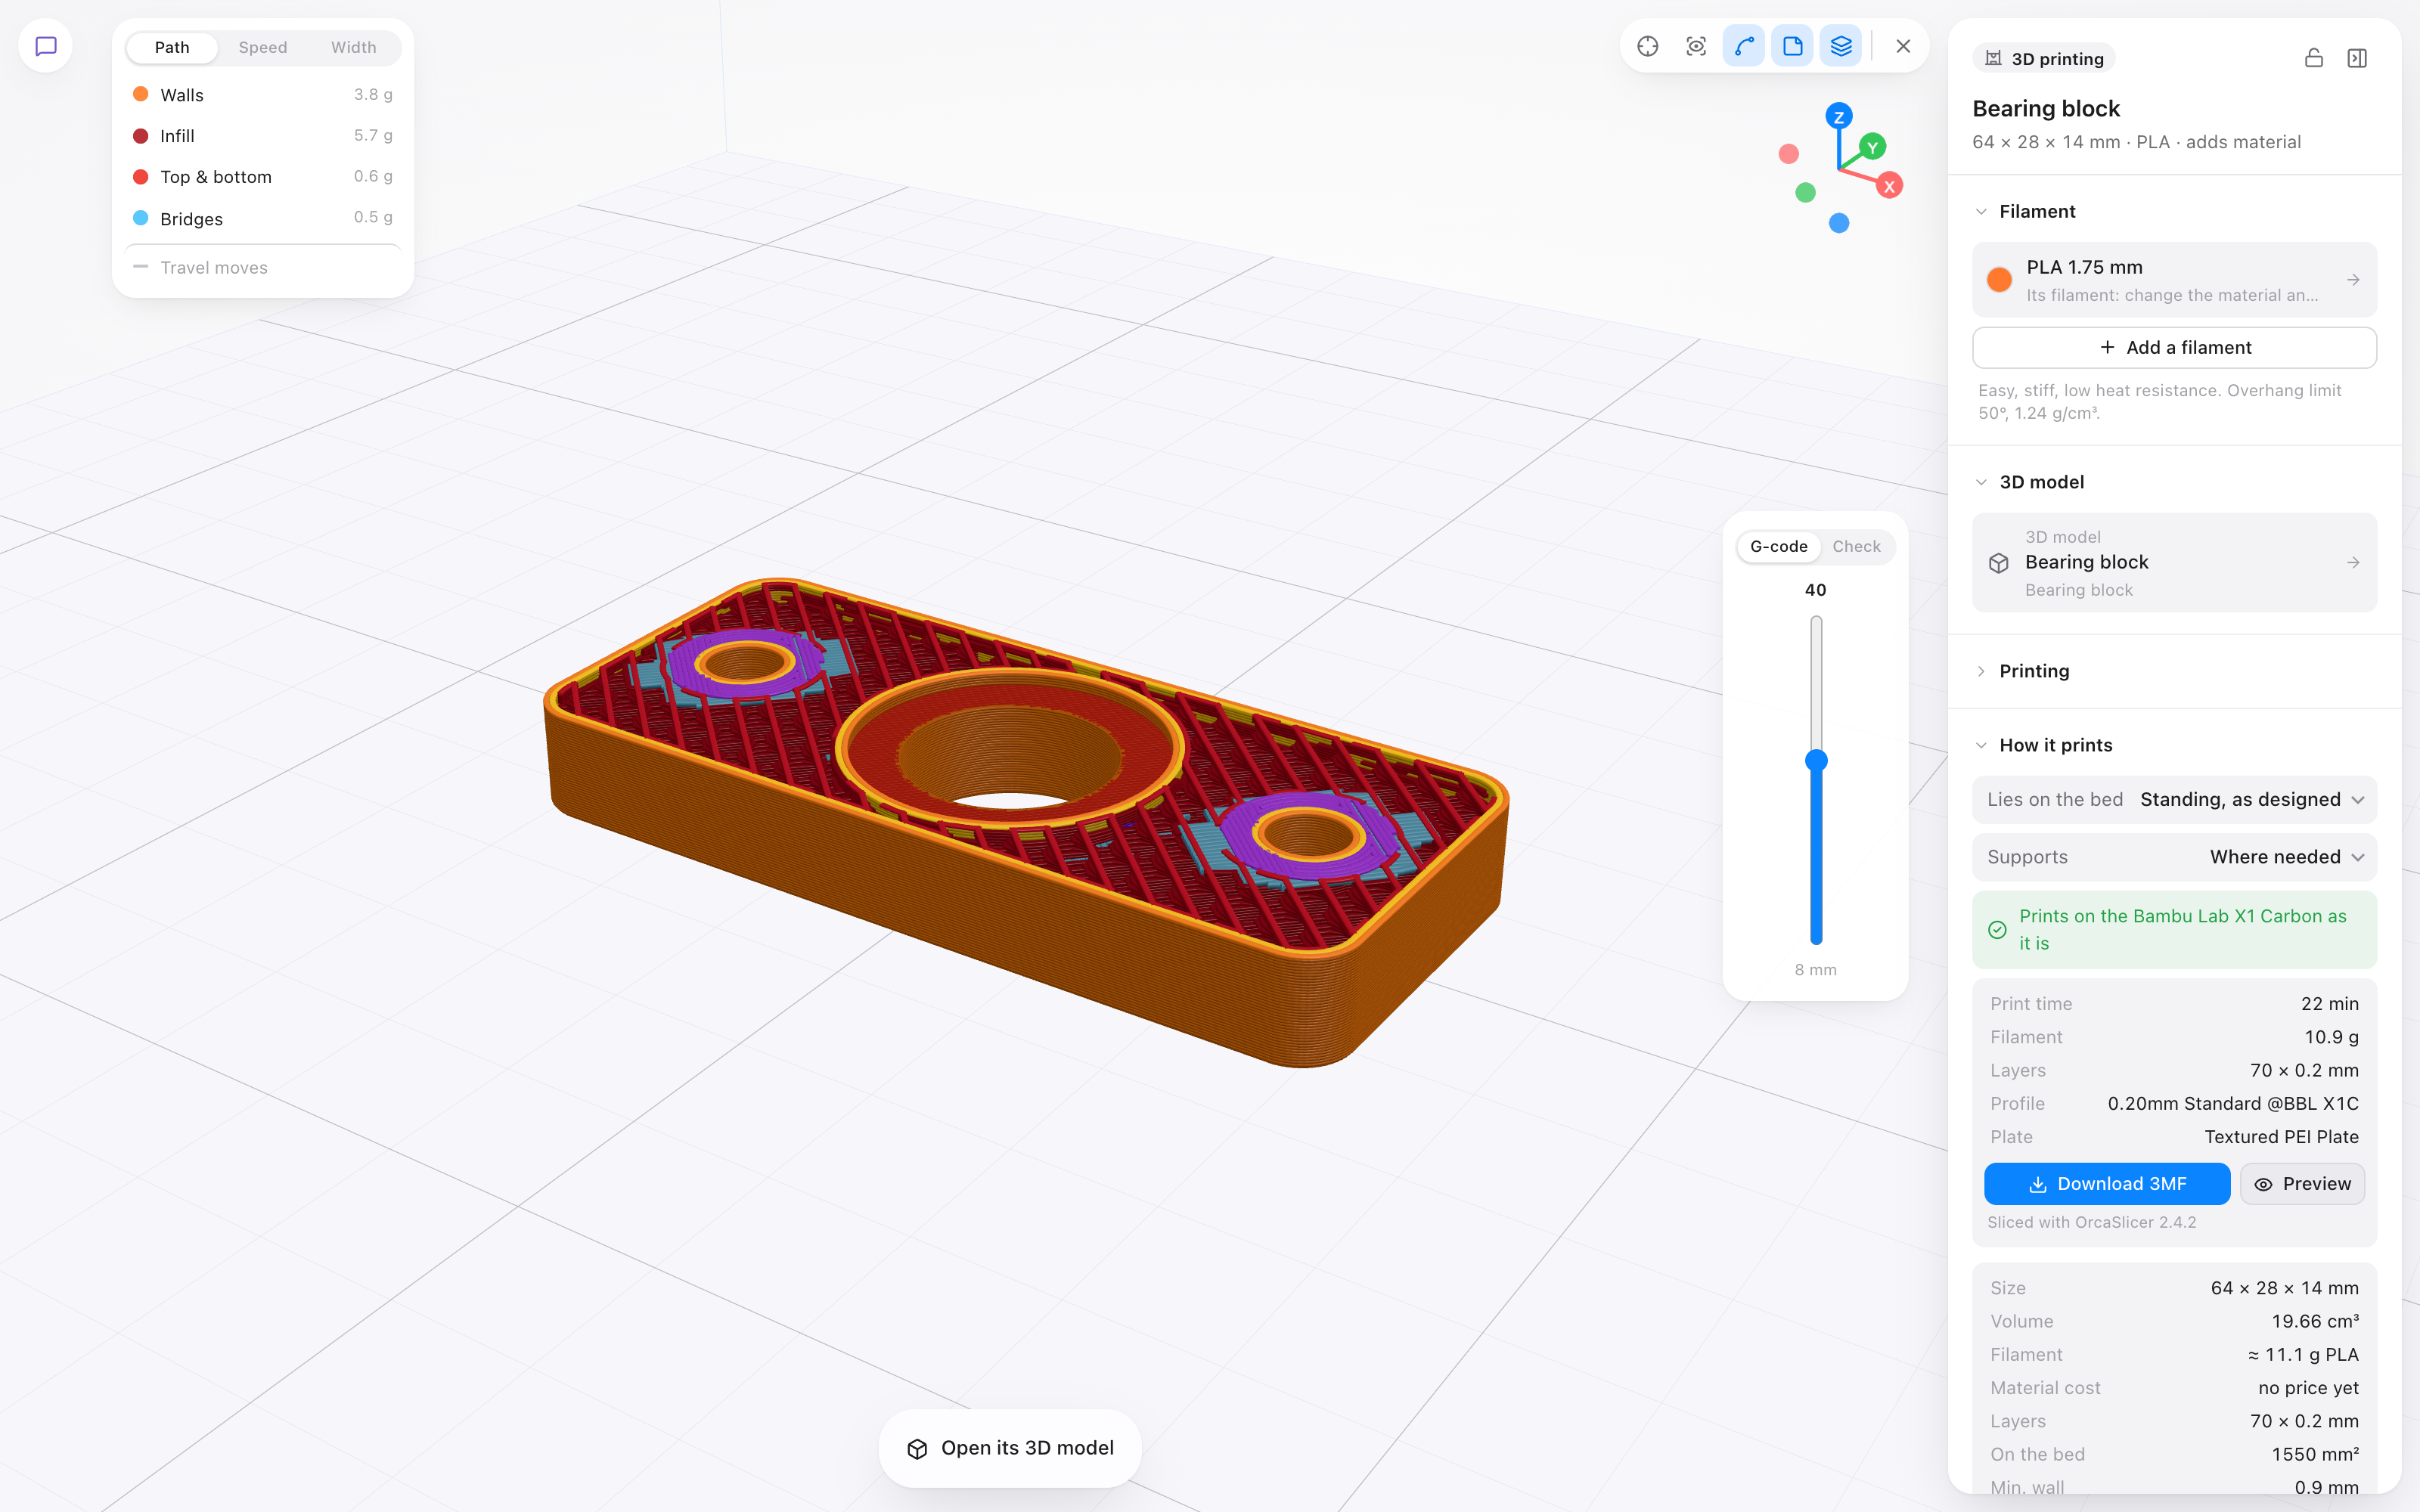
Task: Switch to the Speed tab
Action: [263, 47]
